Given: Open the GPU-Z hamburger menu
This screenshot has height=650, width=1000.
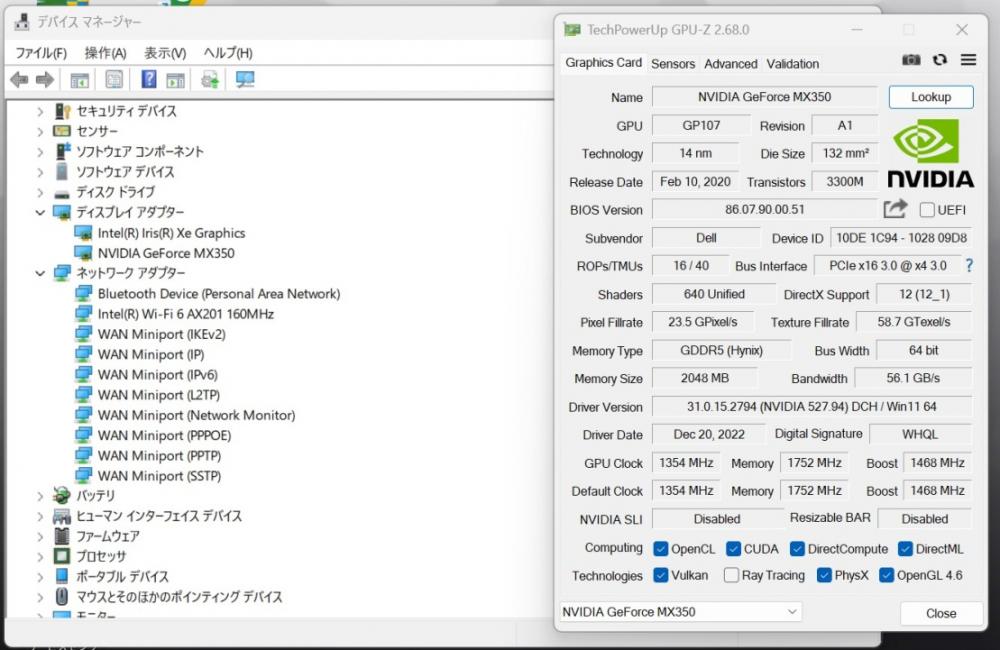Looking at the screenshot, I should pos(968,60).
